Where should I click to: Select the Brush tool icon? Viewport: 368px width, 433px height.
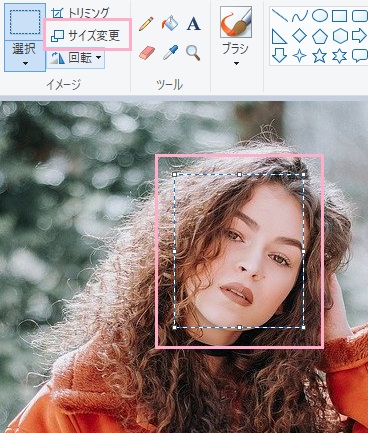point(236,22)
